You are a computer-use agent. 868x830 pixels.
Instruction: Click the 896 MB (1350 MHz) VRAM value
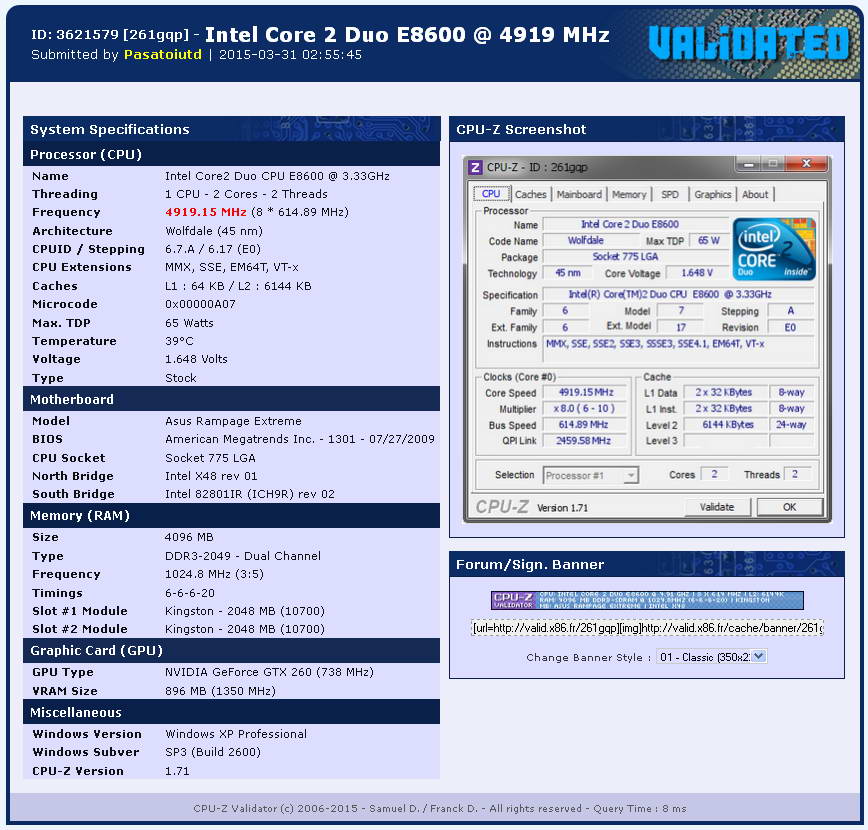pyautogui.click(x=220, y=691)
